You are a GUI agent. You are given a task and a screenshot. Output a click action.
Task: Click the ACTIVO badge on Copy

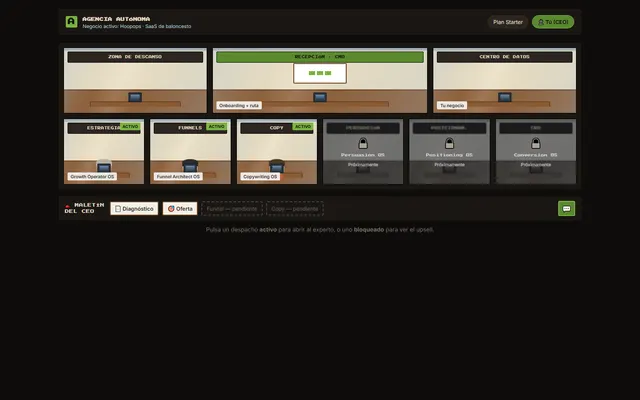tap(303, 127)
